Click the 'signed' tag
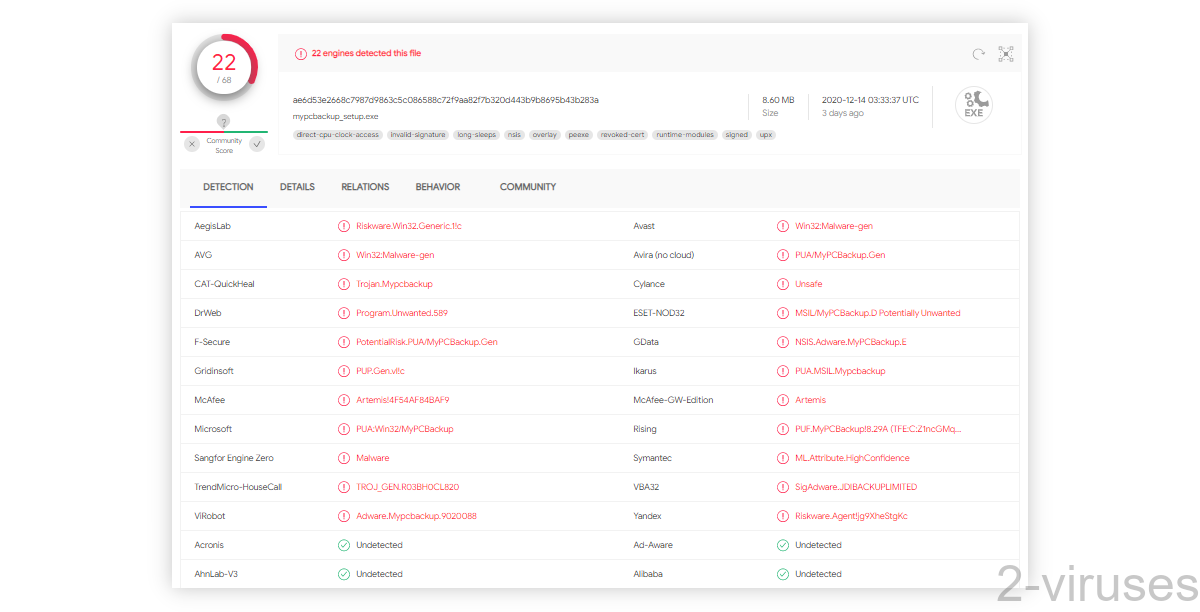Screen dimensions: 1200x612 click(737, 135)
